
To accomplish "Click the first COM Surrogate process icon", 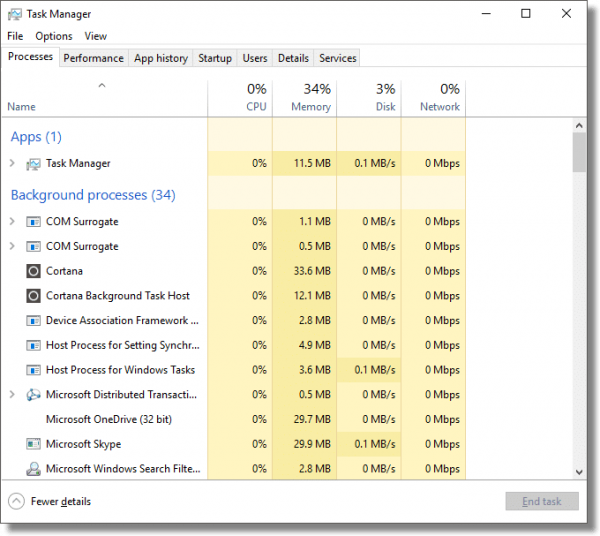I will click(x=33, y=222).
